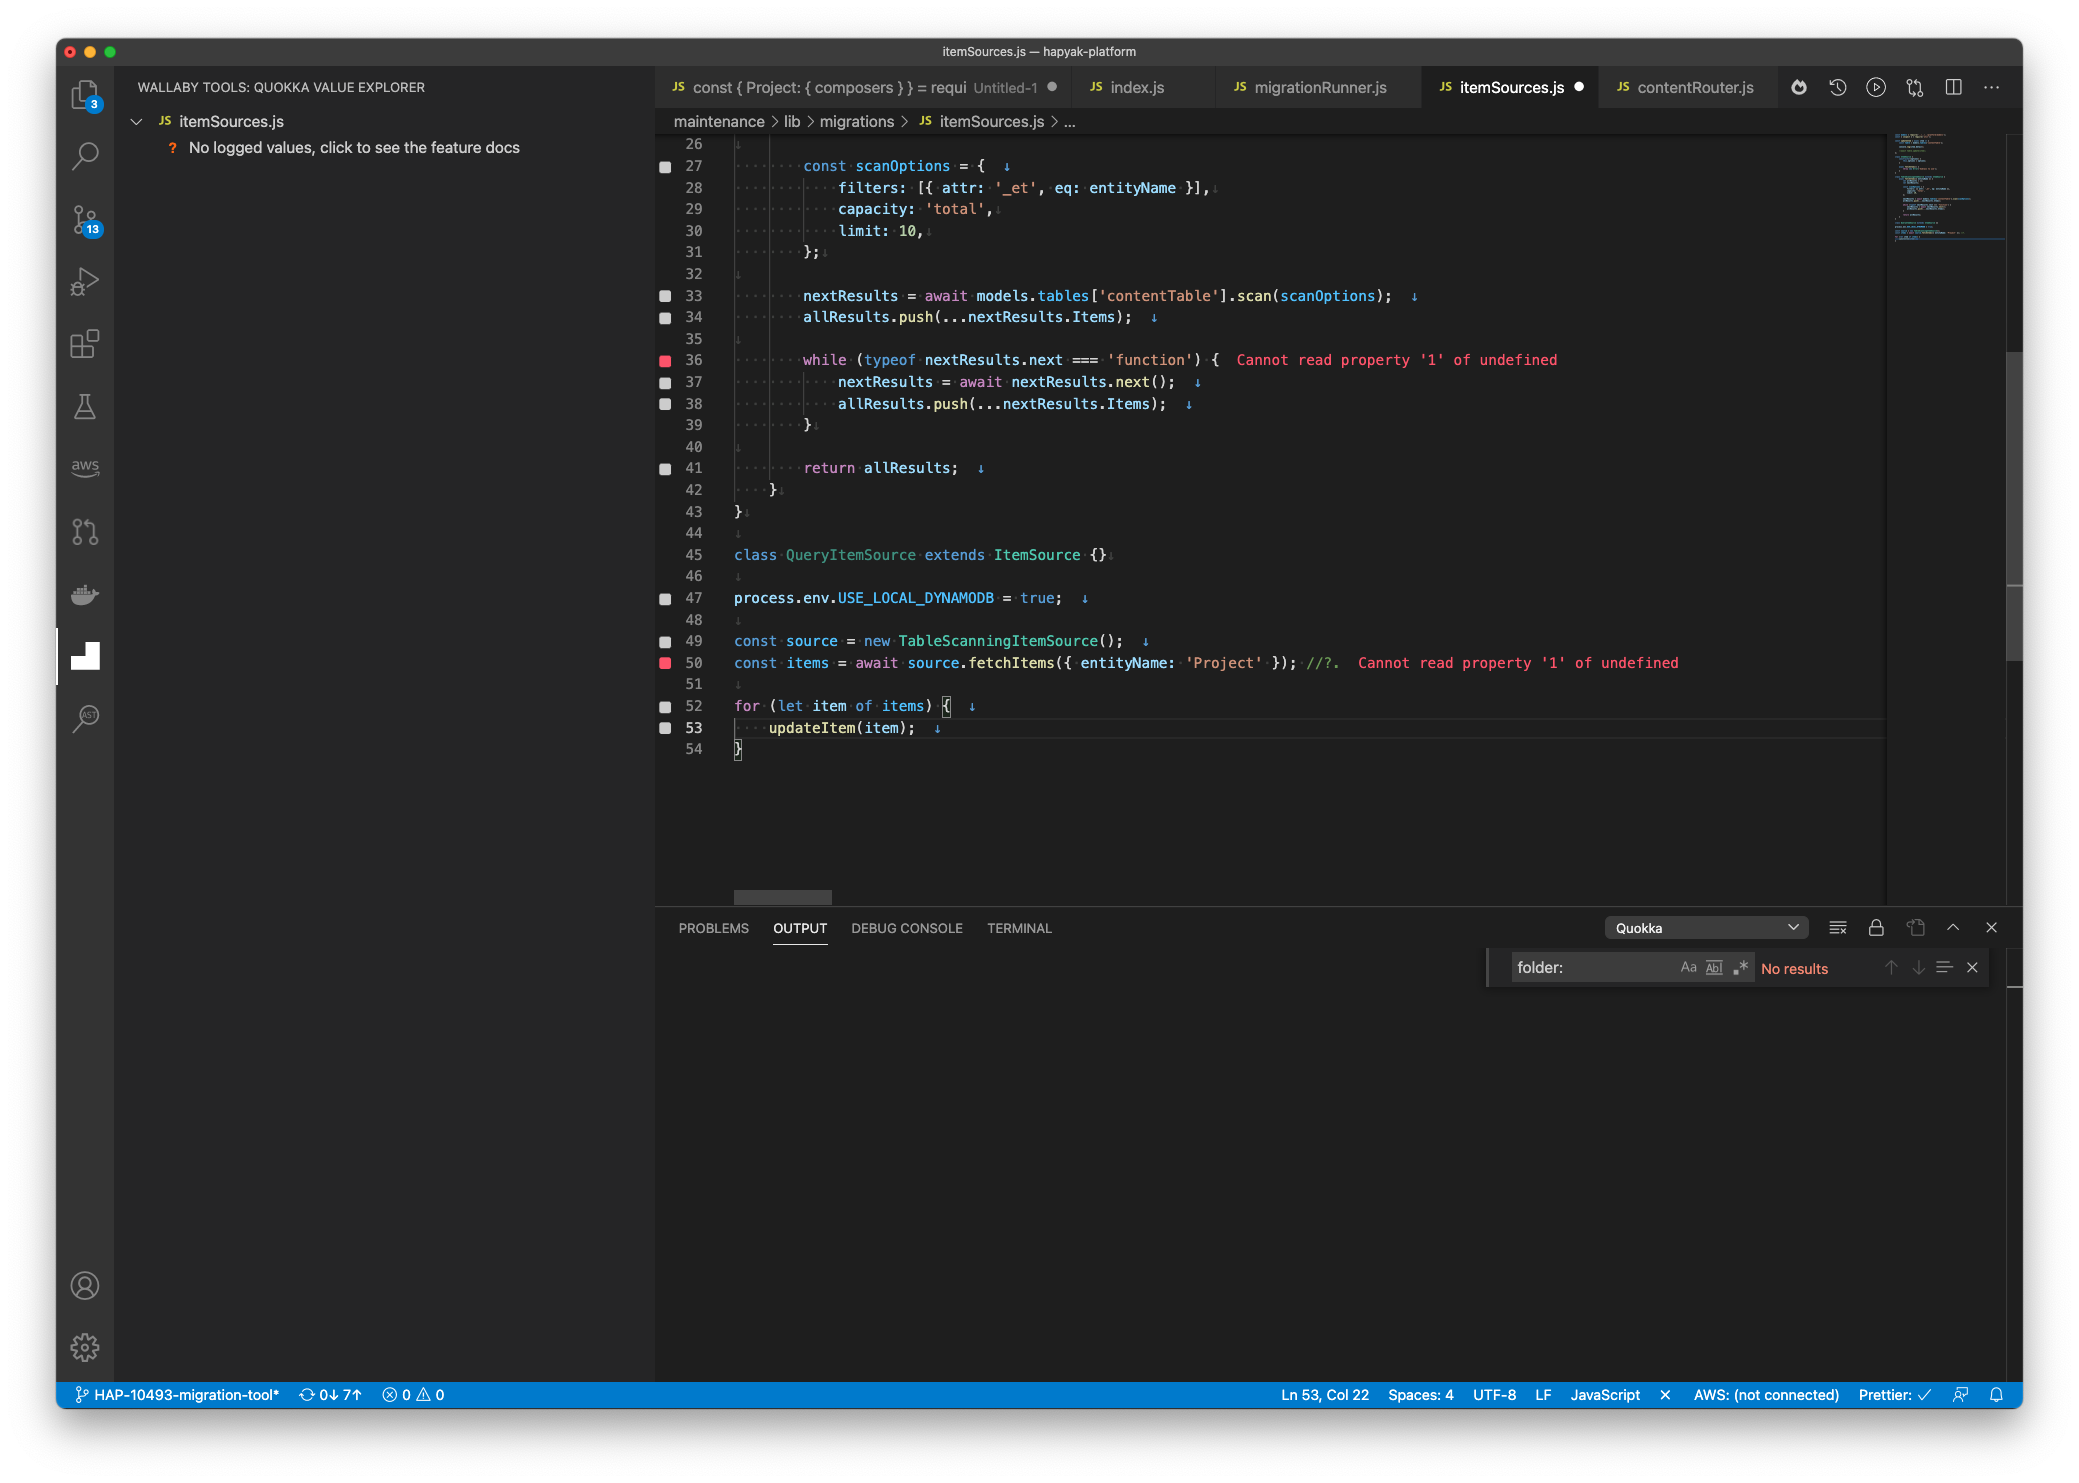2079x1483 pixels.
Task: Open the Explorer view in activity bar
Action: coord(85,95)
